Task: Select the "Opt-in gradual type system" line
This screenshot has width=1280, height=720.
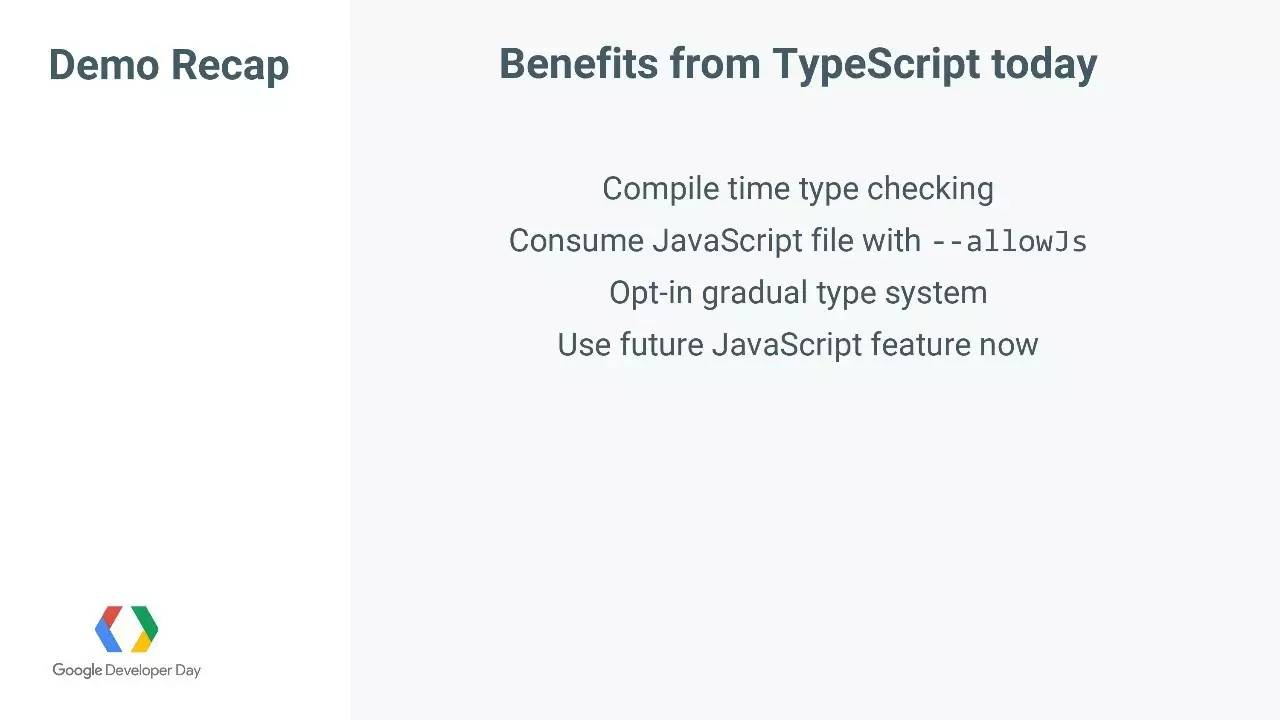Action: coord(798,293)
